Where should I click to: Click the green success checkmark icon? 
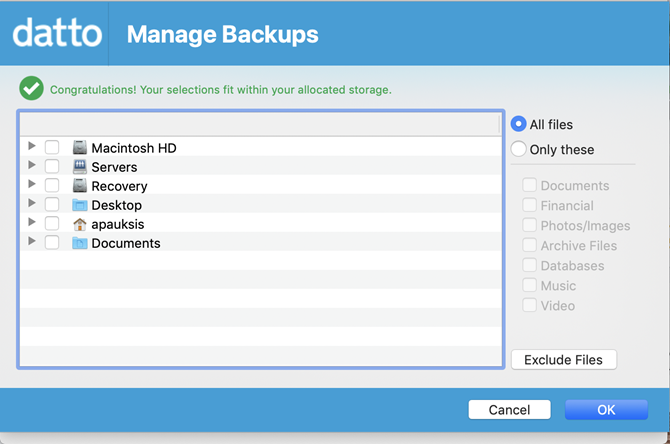(x=32, y=89)
